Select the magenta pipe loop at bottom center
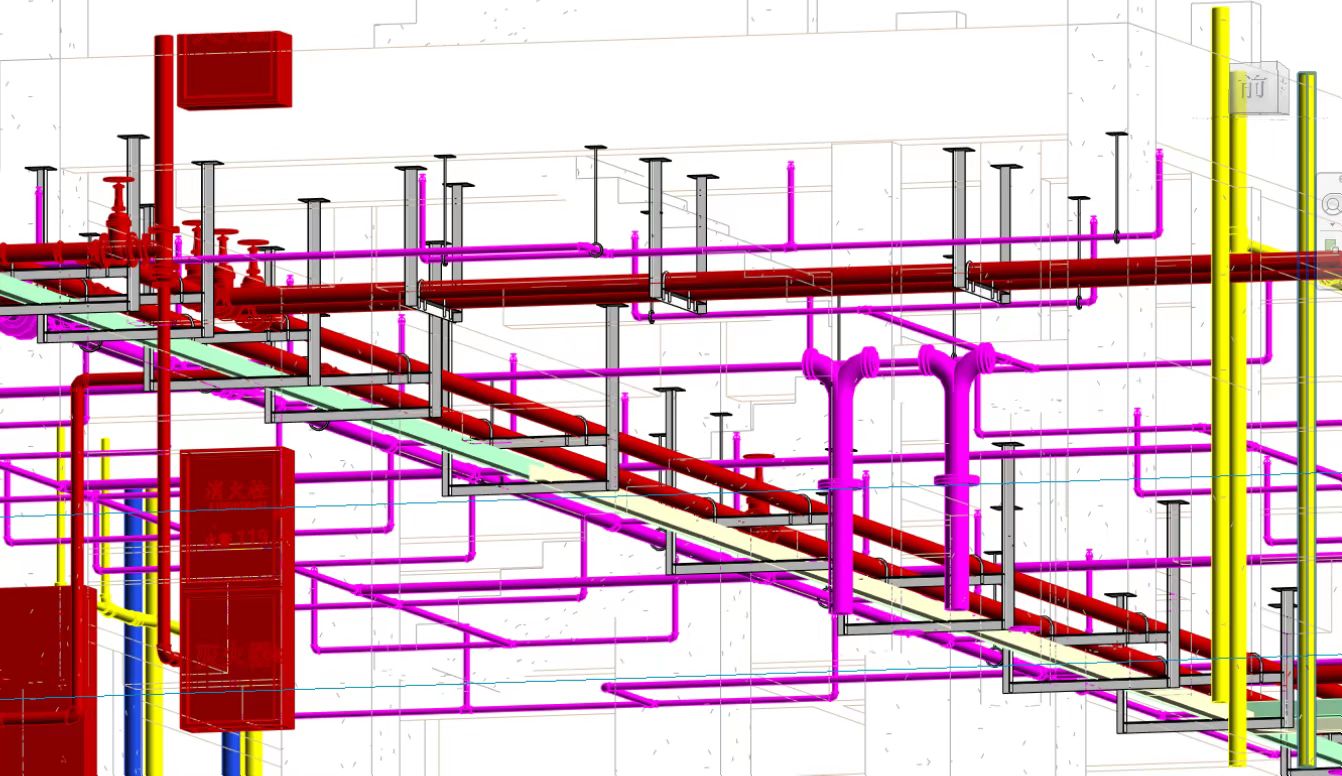The width and height of the screenshot is (1342, 776). point(720,688)
